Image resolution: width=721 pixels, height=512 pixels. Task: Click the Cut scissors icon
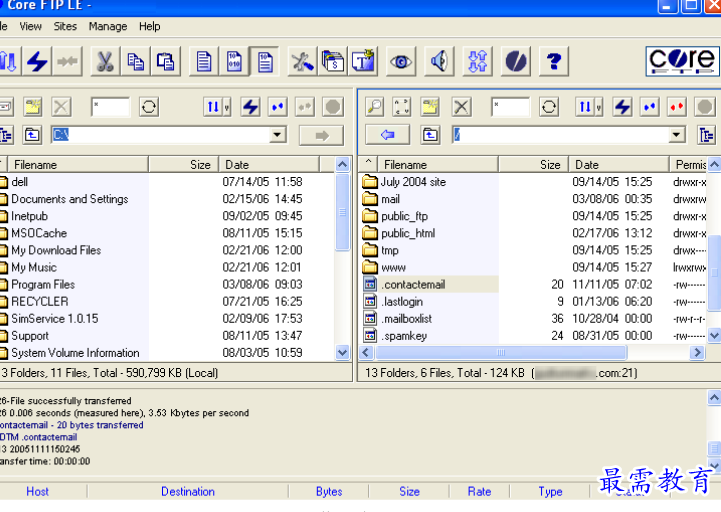[x=105, y=61]
